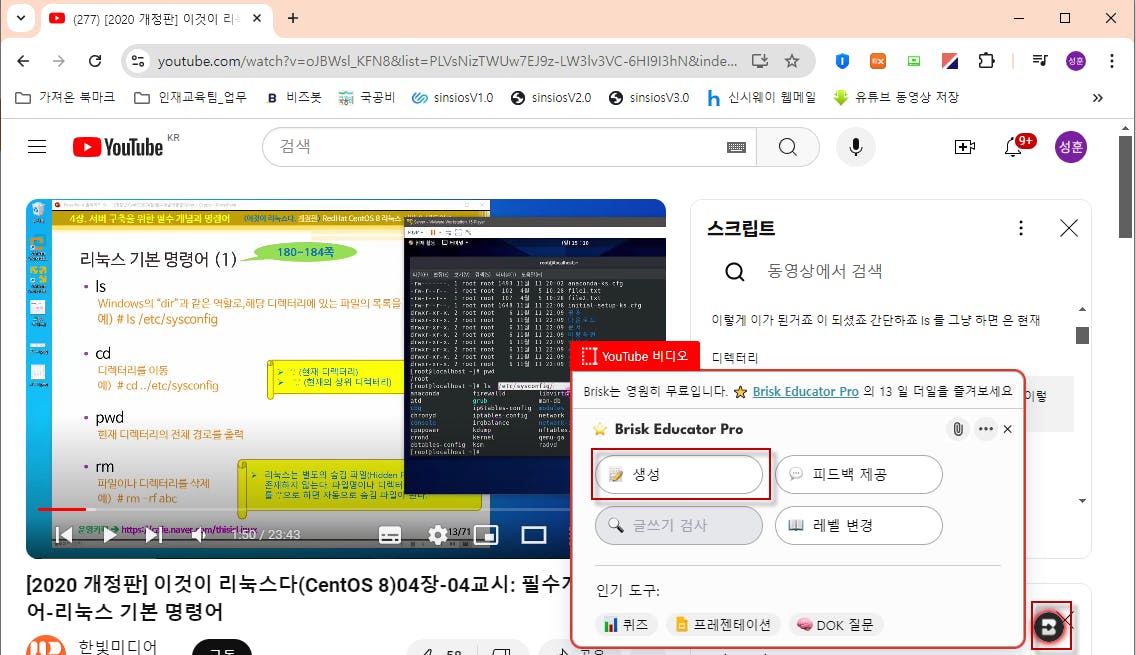This screenshot has width=1136, height=655.
Task: Toggle miniplayer mode
Action: coord(485,535)
